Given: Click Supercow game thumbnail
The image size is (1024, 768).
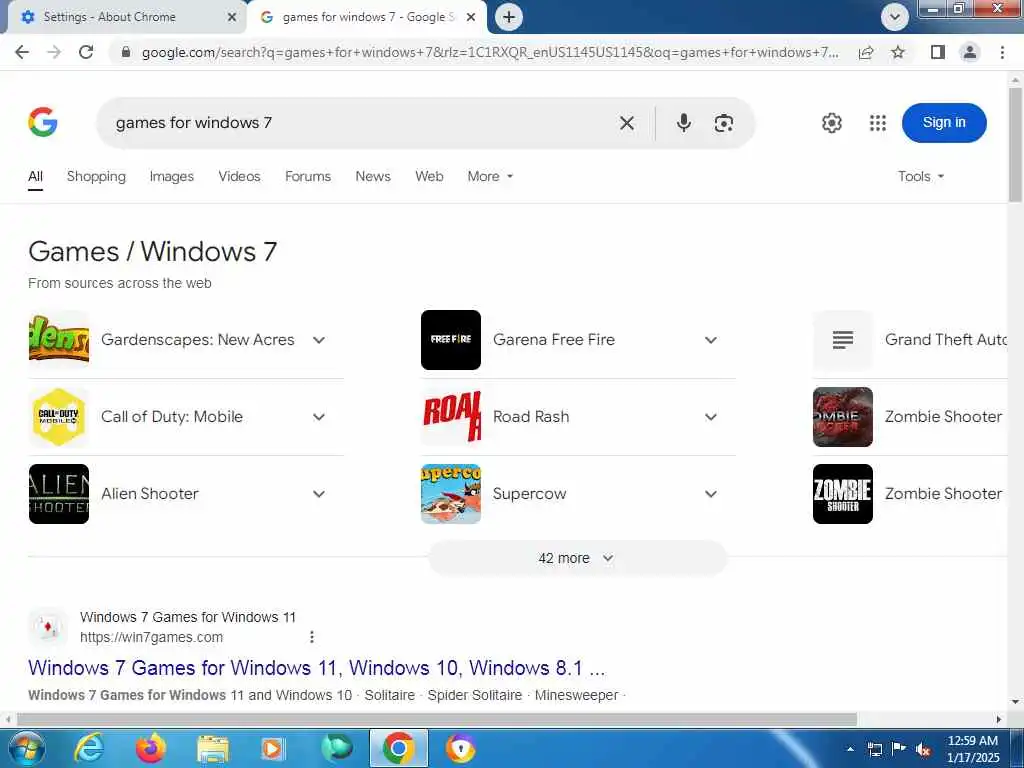Looking at the screenshot, I should pos(451,494).
